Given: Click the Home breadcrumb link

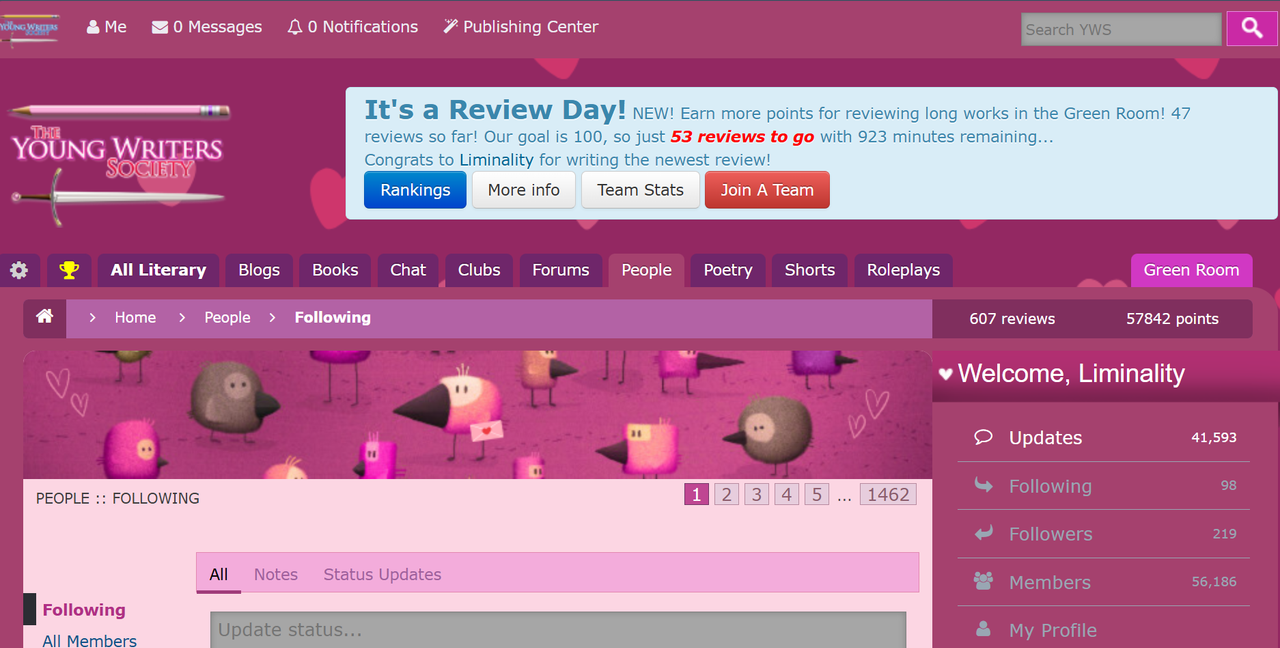Looking at the screenshot, I should coord(135,318).
